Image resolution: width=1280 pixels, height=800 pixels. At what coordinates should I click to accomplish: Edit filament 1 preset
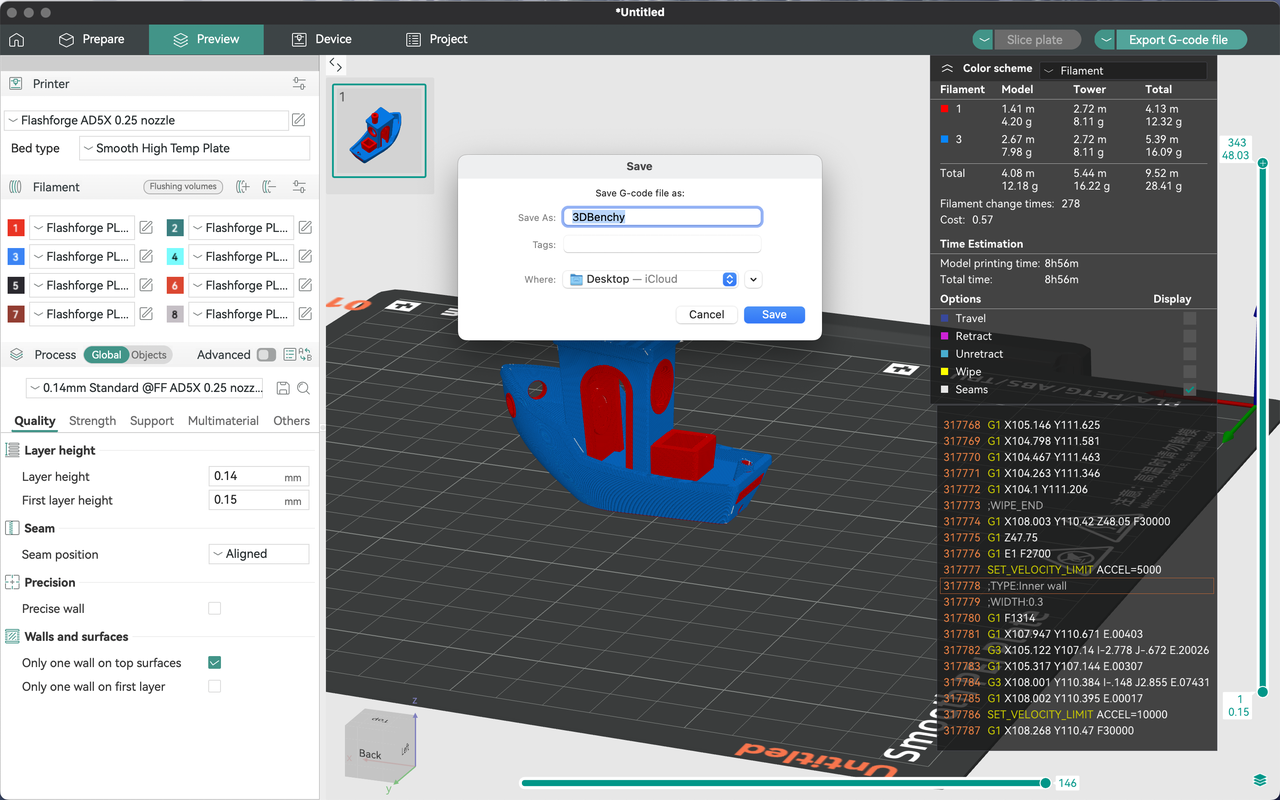tap(146, 228)
